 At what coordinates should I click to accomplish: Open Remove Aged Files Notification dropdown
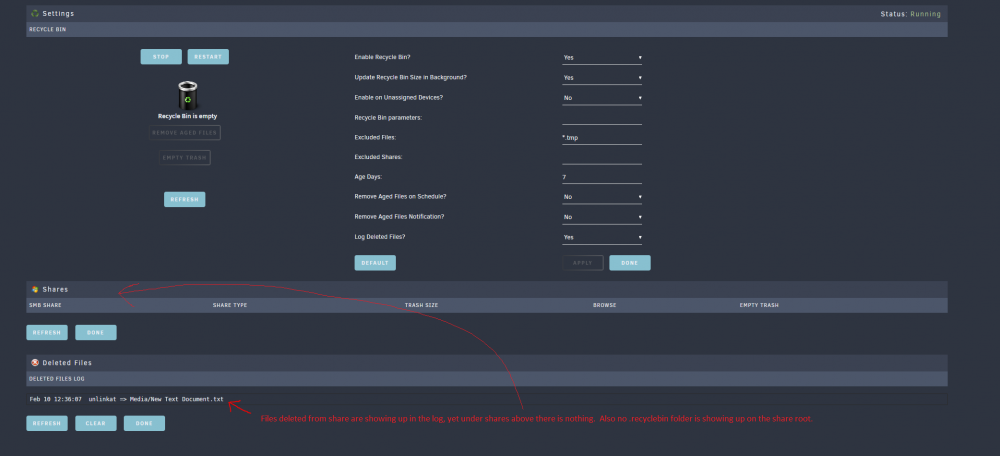602,217
